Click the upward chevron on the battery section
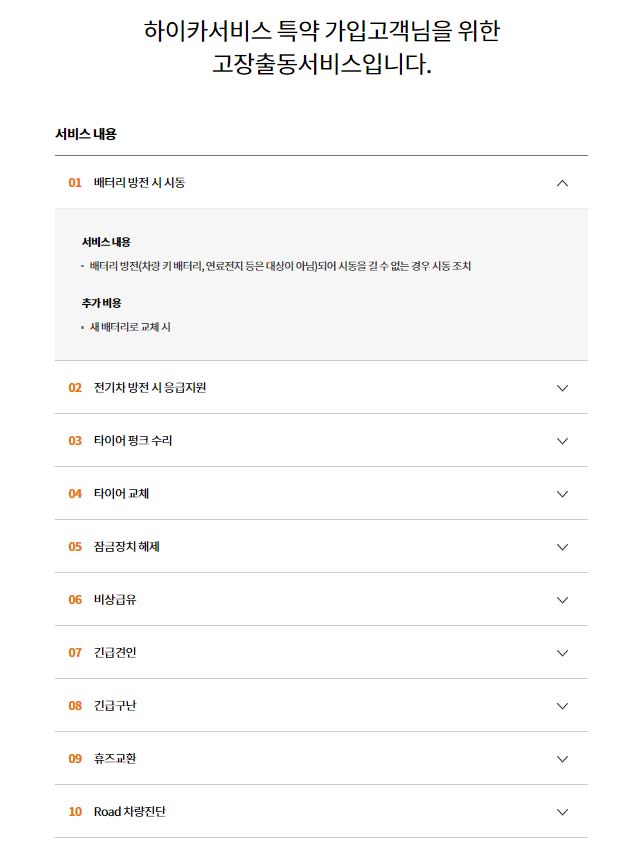Viewport: 628px width, 856px height. point(562,184)
